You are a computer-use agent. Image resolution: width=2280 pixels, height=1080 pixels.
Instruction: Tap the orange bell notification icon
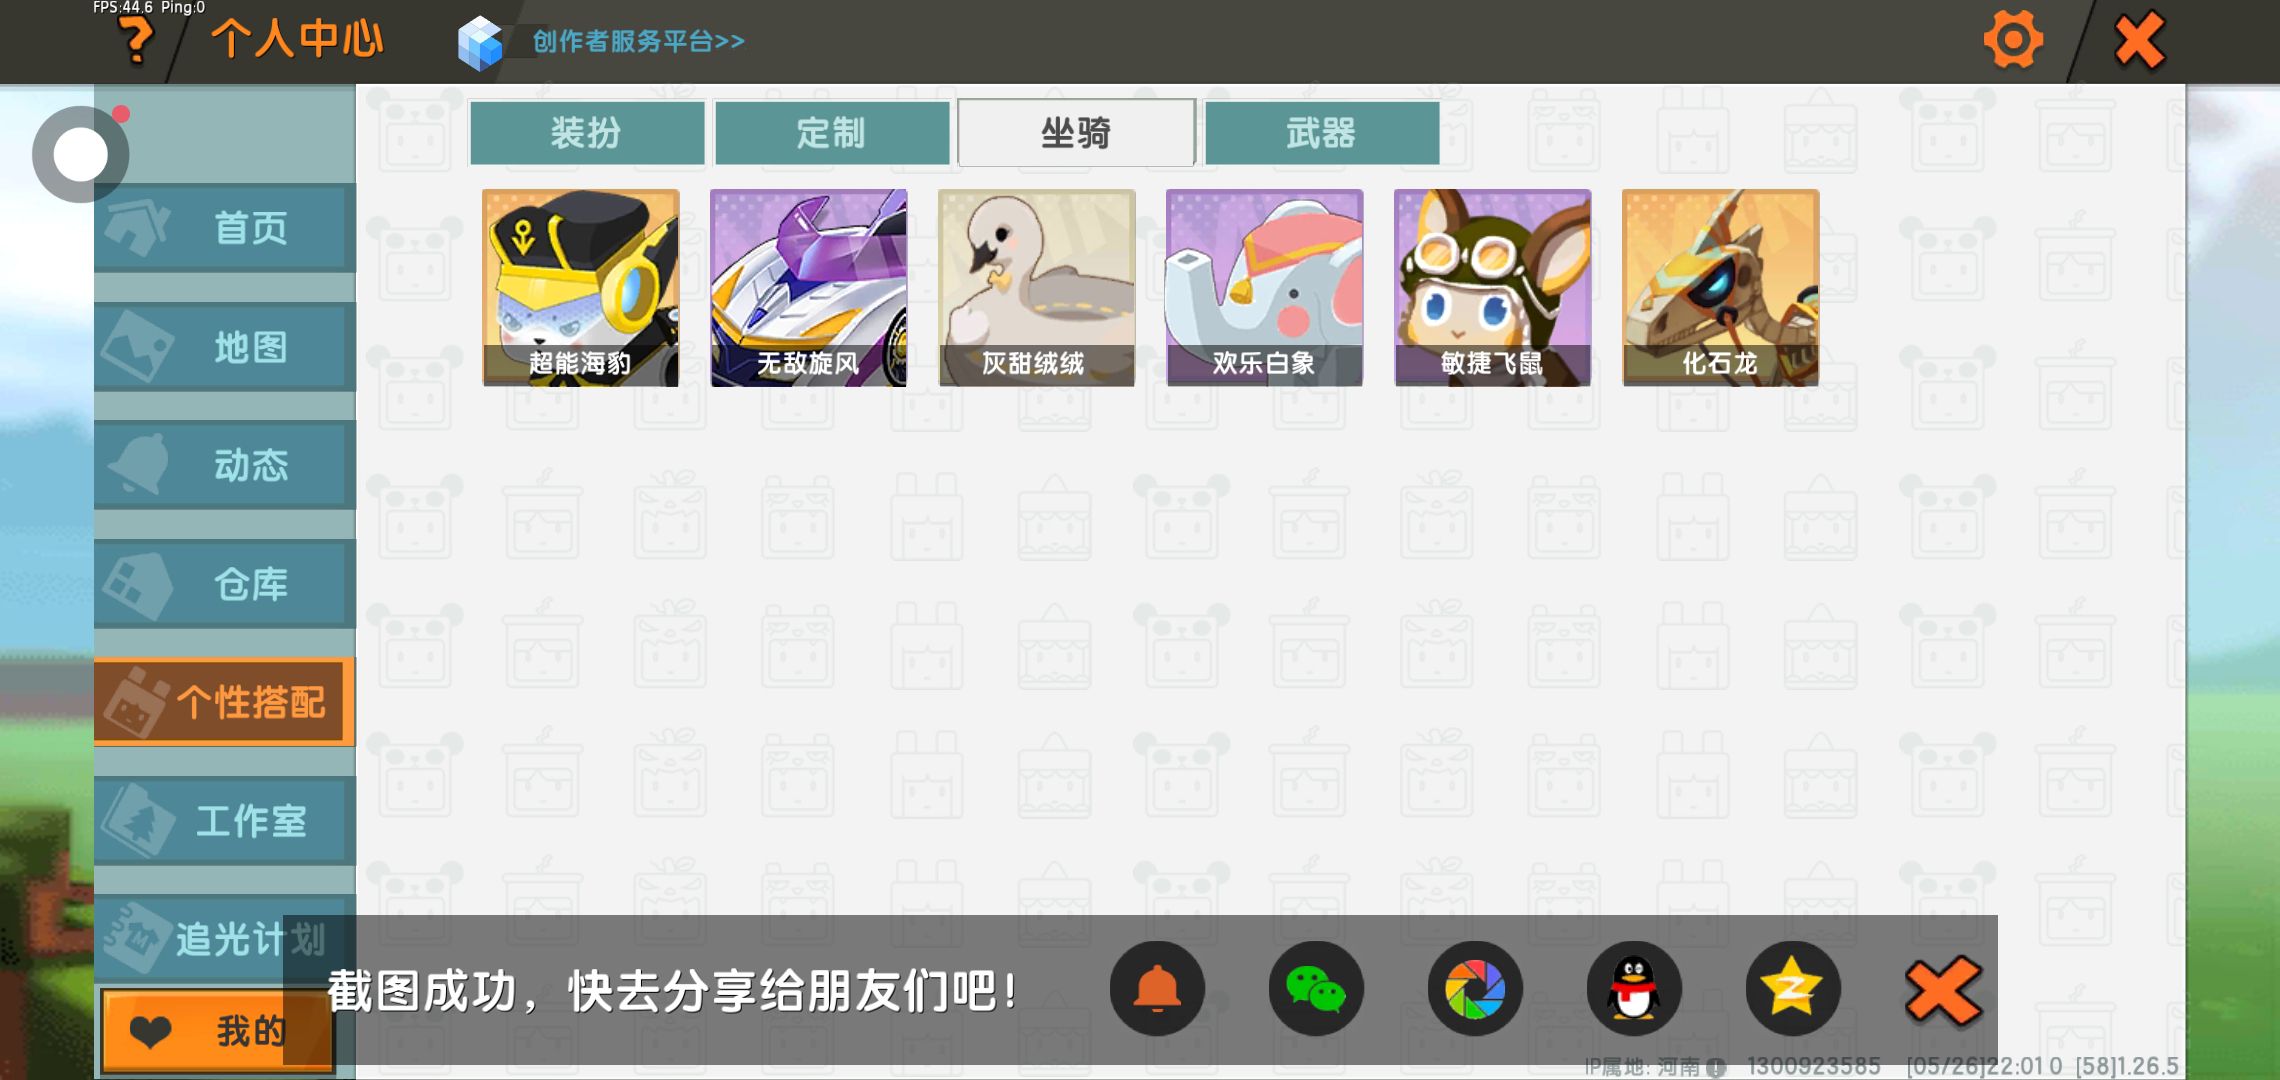click(x=1157, y=989)
